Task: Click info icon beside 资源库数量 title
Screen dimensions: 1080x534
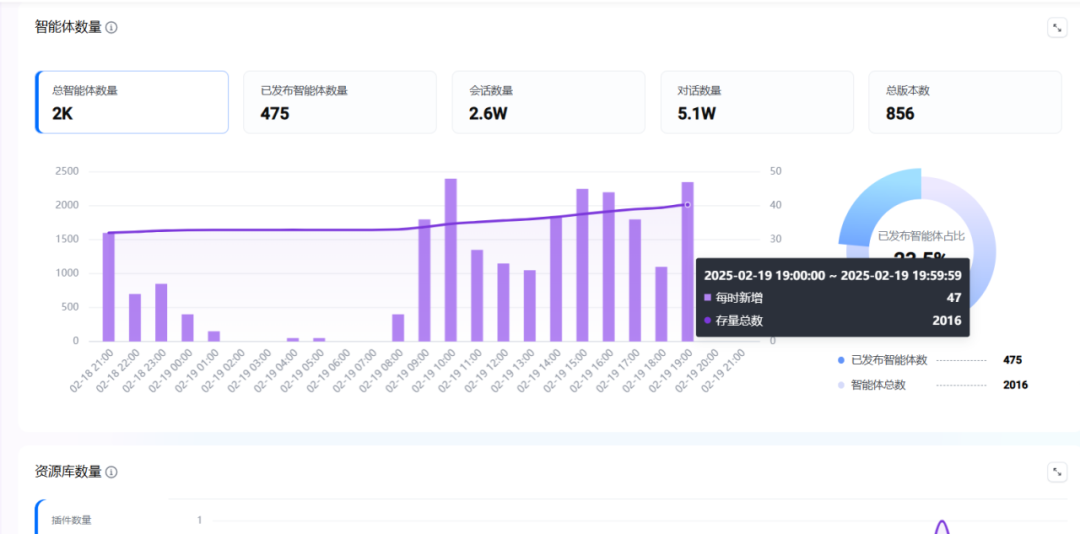Action: click(x=111, y=472)
